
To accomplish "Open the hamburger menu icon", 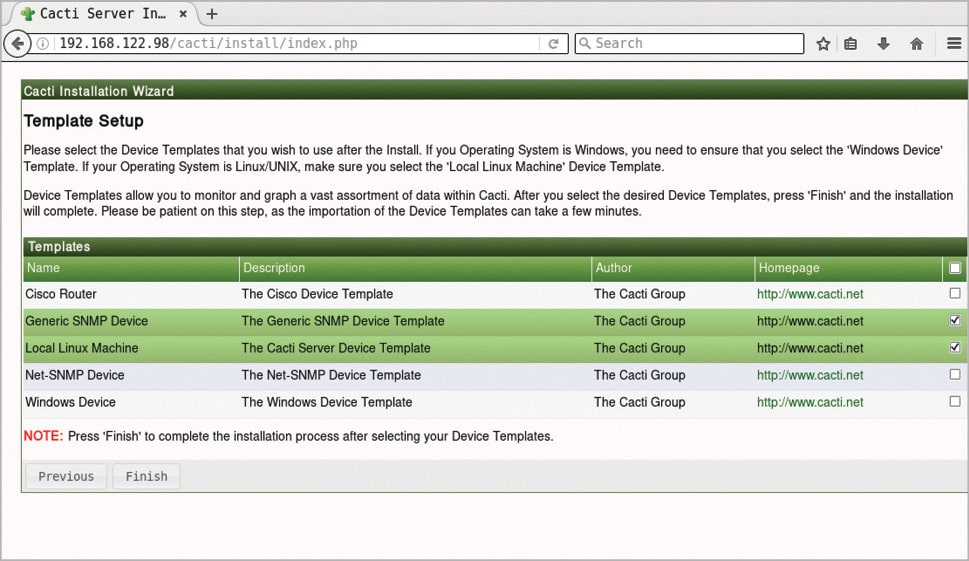I will pos(954,44).
